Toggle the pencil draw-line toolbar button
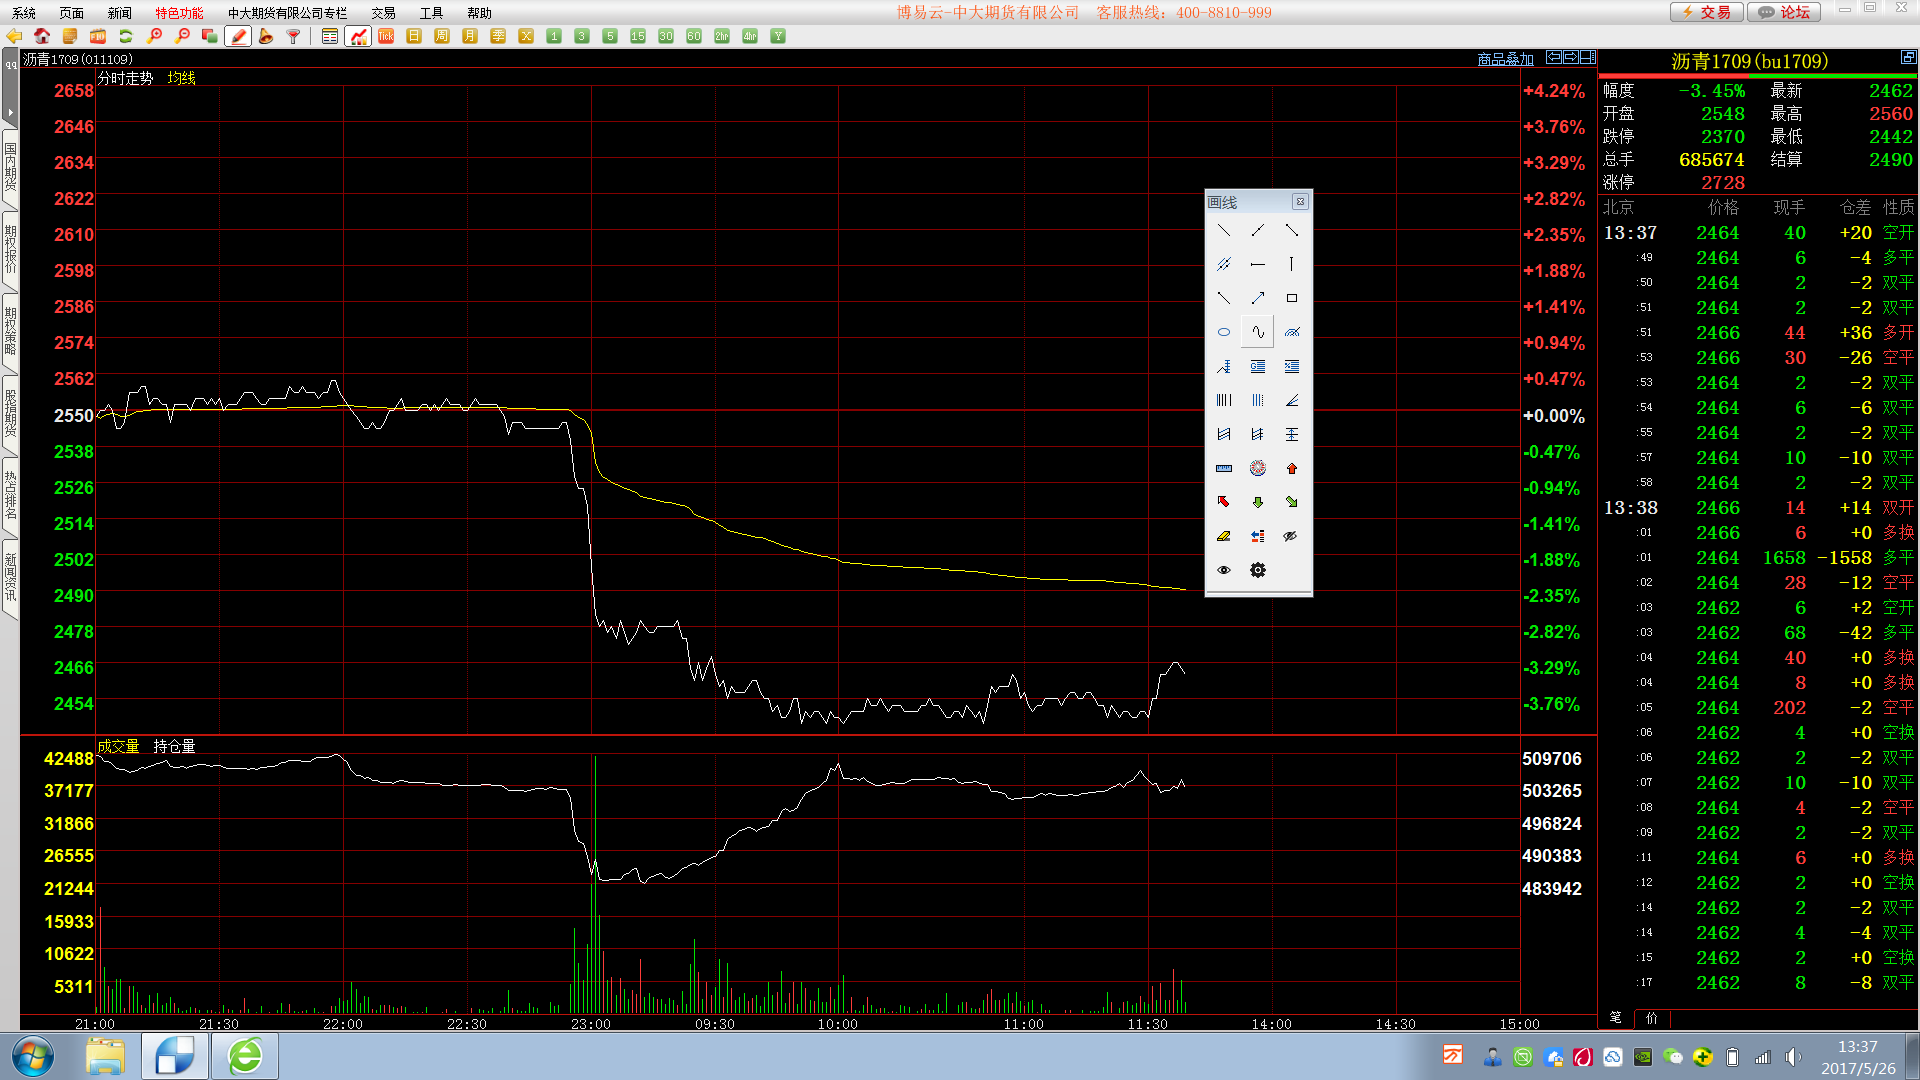The height and width of the screenshot is (1080, 1920). [x=238, y=36]
